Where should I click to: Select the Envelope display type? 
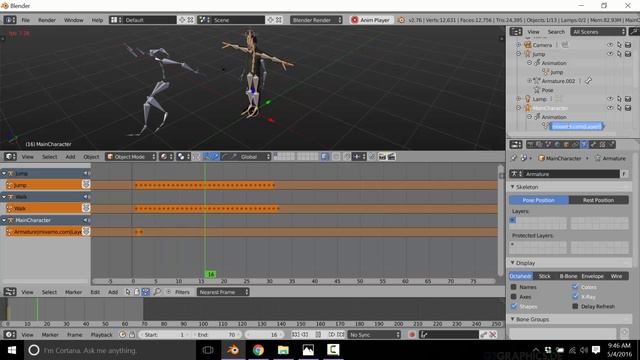tap(592, 276)
